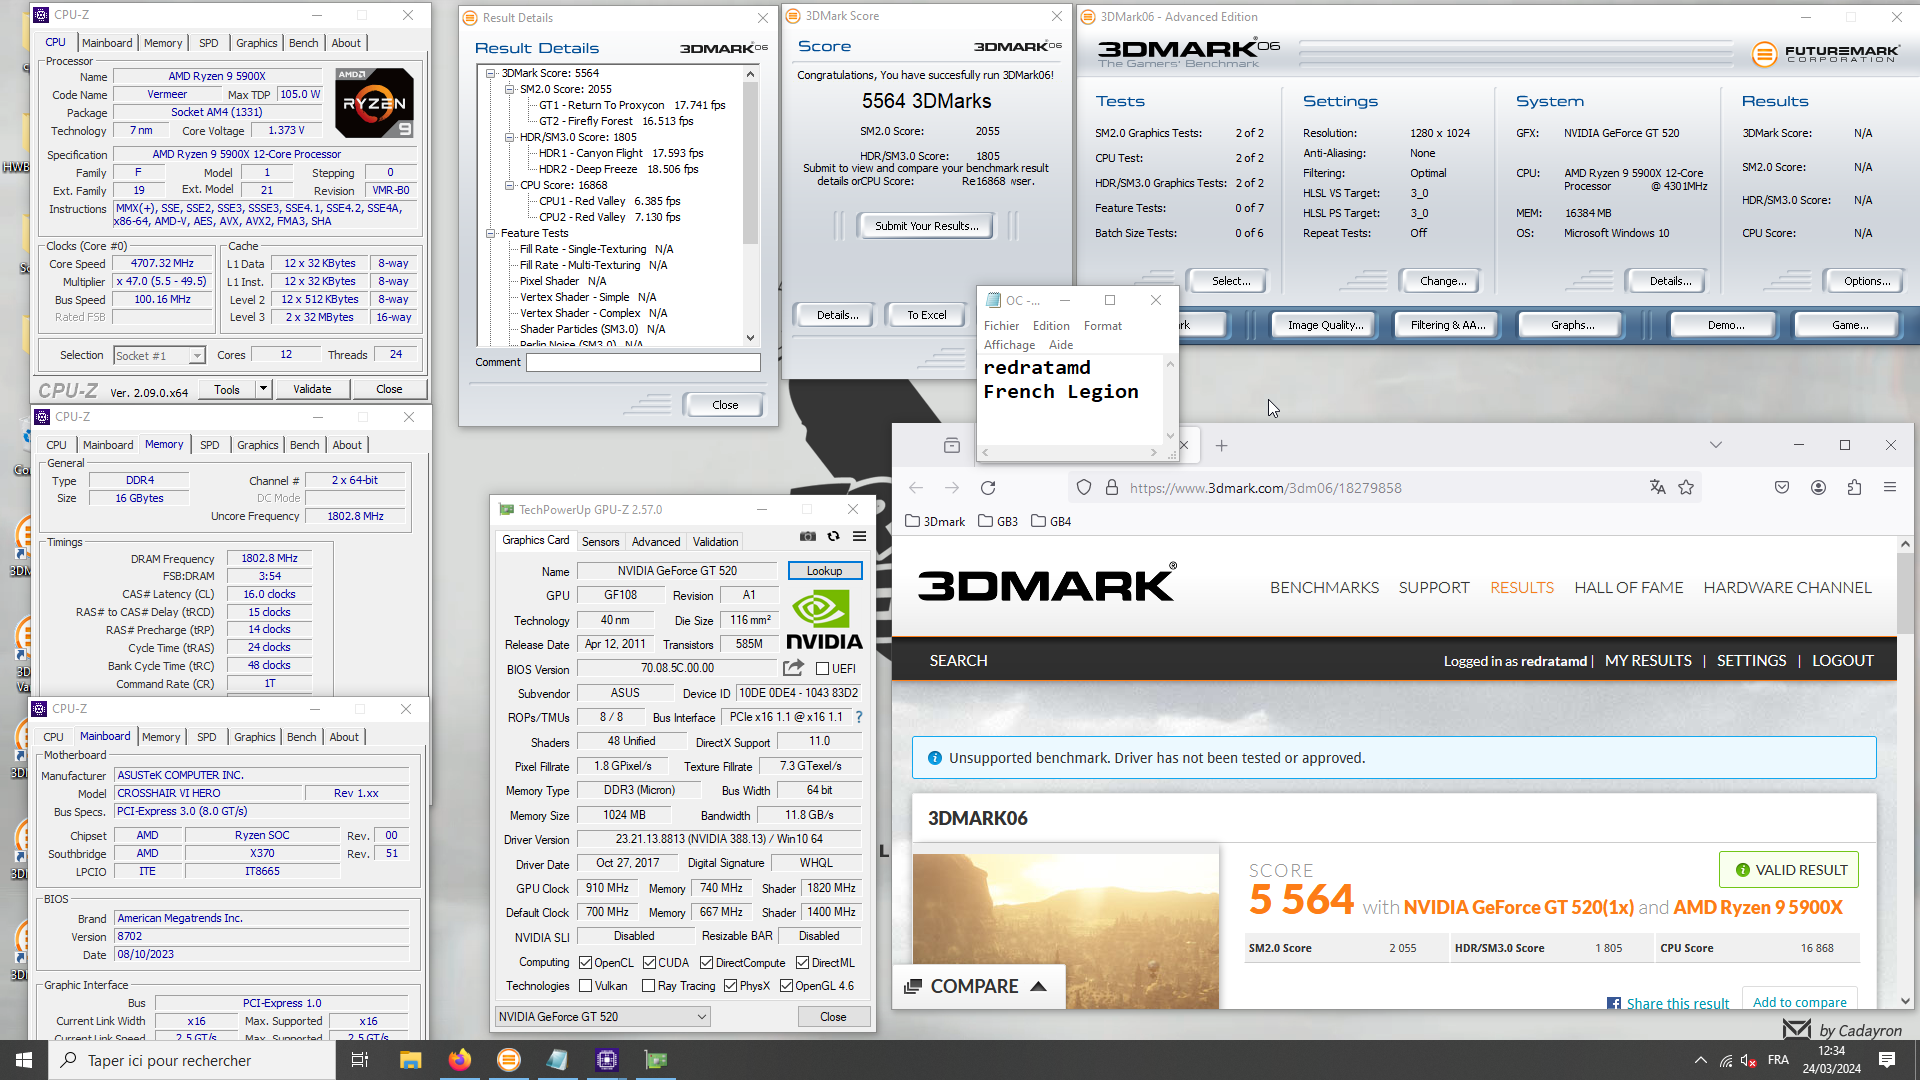This screenshot has height=1080, width=1920.
Task: Click the To Excel button
Action: (927, 315)
